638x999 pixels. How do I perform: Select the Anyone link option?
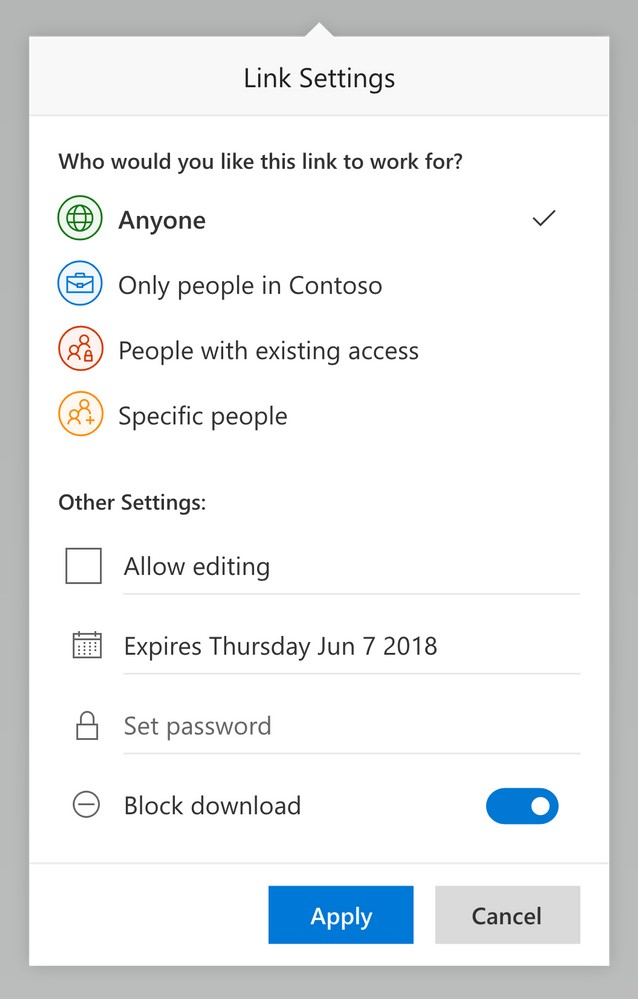(x=307, y=219)
